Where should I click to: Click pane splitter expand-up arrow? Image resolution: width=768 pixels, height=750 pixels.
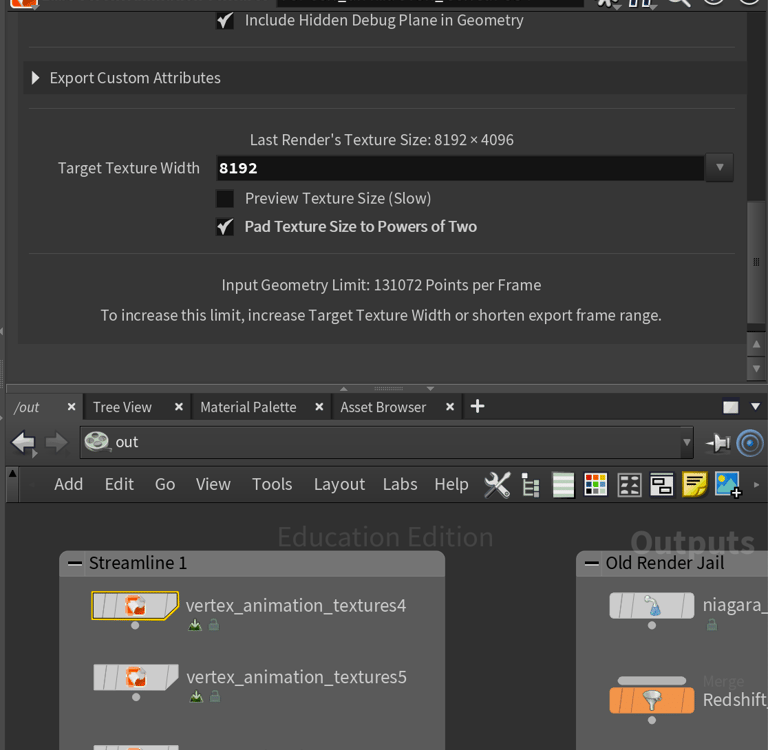coord(344,389)
